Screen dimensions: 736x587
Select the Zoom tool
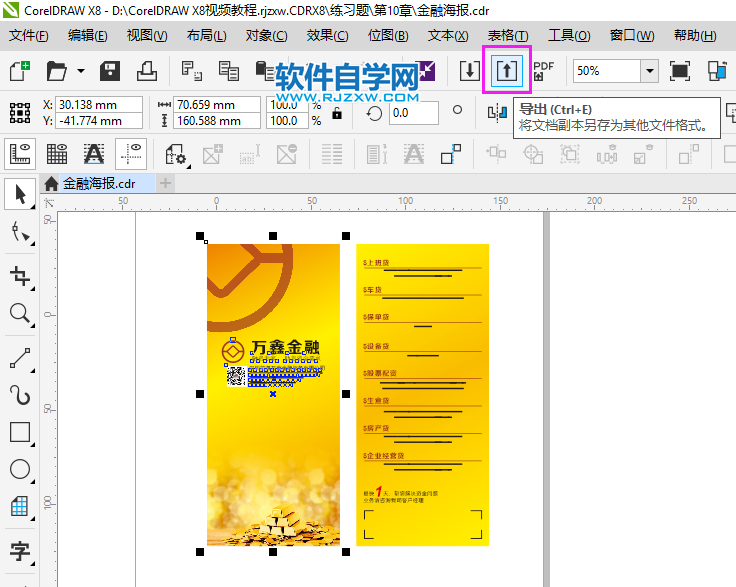tap(19, 314)
